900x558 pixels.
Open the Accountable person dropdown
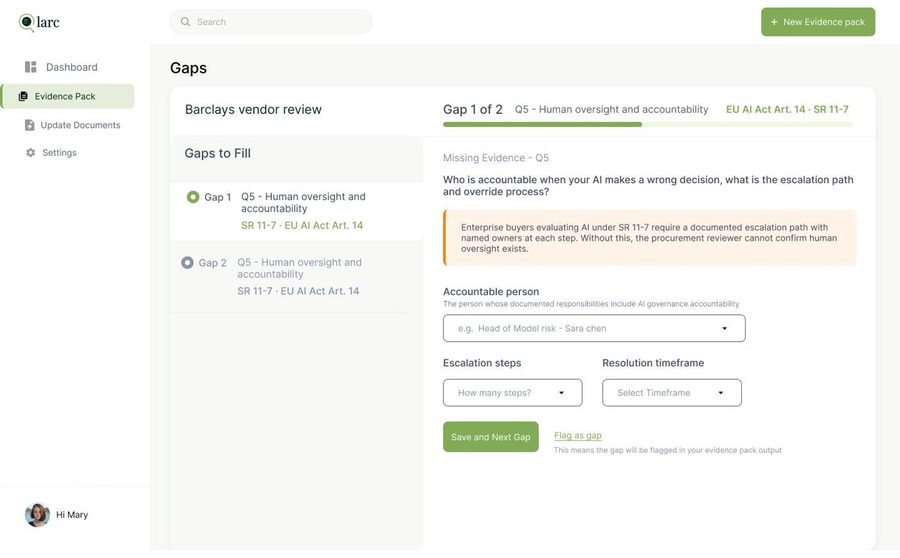tap(594, 328)
